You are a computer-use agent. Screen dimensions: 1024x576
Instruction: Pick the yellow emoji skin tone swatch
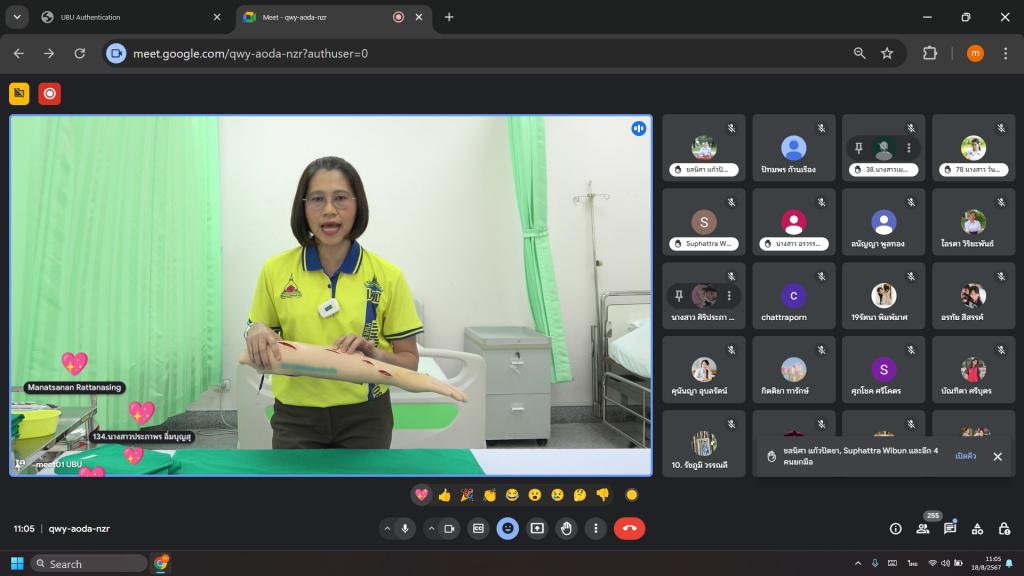tap(631, 495)
